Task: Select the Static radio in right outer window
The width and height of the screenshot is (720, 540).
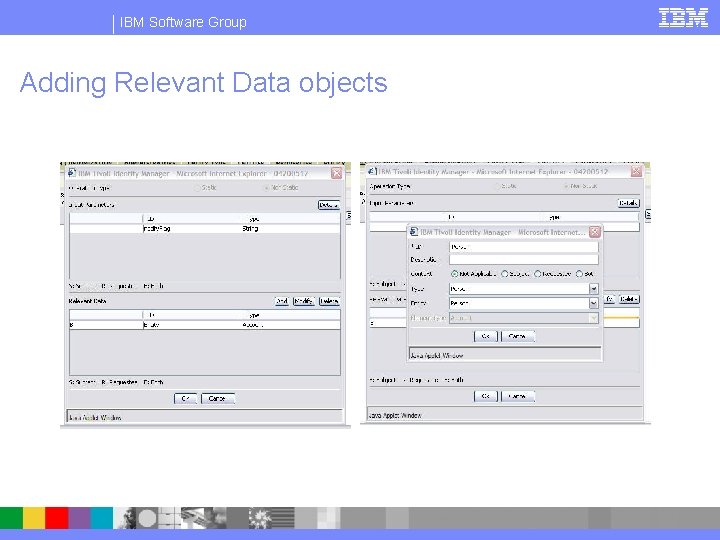Action: point(497,186)
